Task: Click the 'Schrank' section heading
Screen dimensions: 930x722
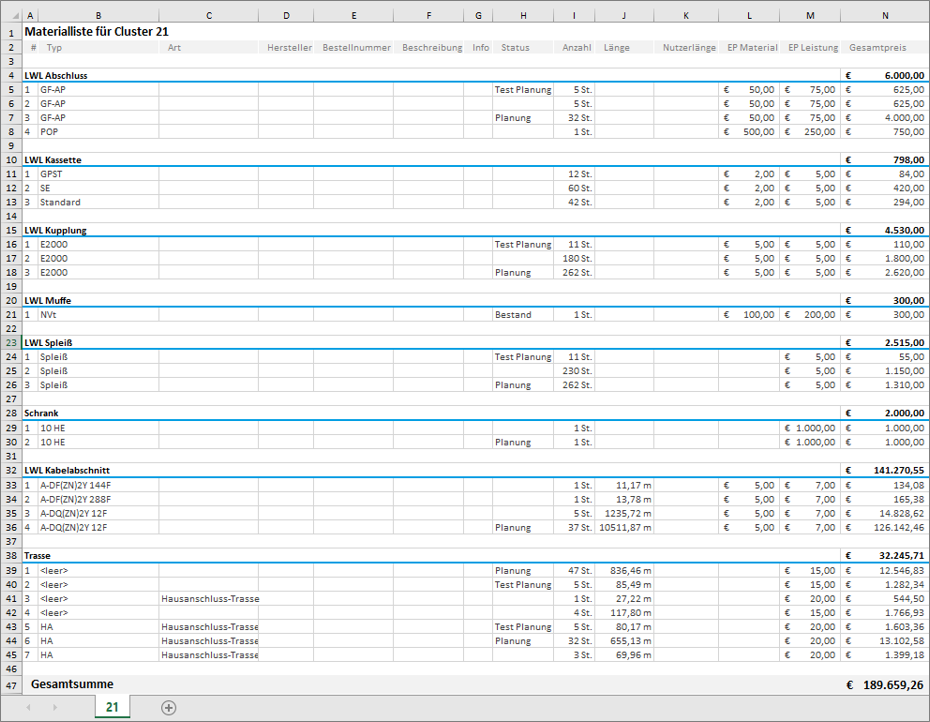Action: tap(41, 413)
